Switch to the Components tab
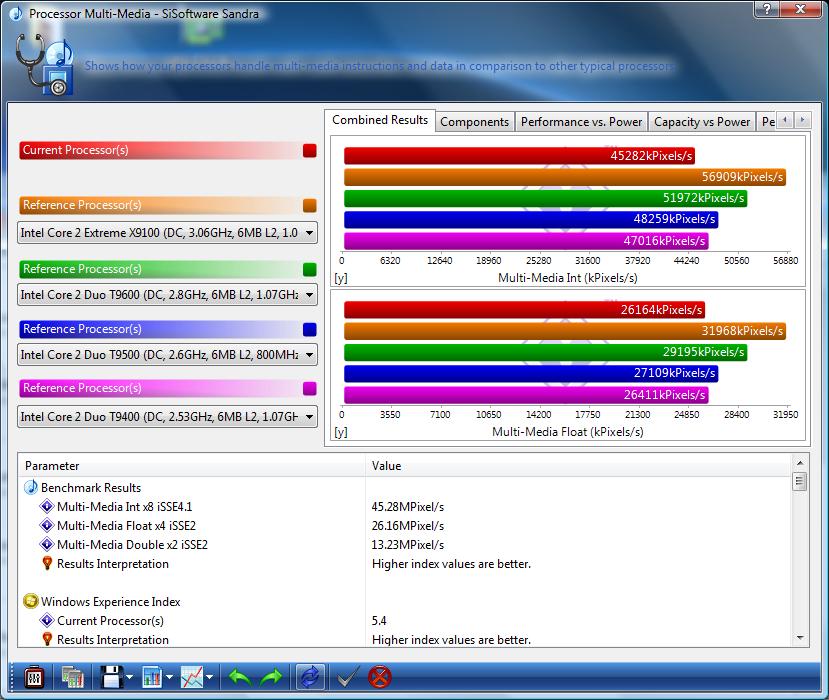The image size is (829, 700). 474,122
